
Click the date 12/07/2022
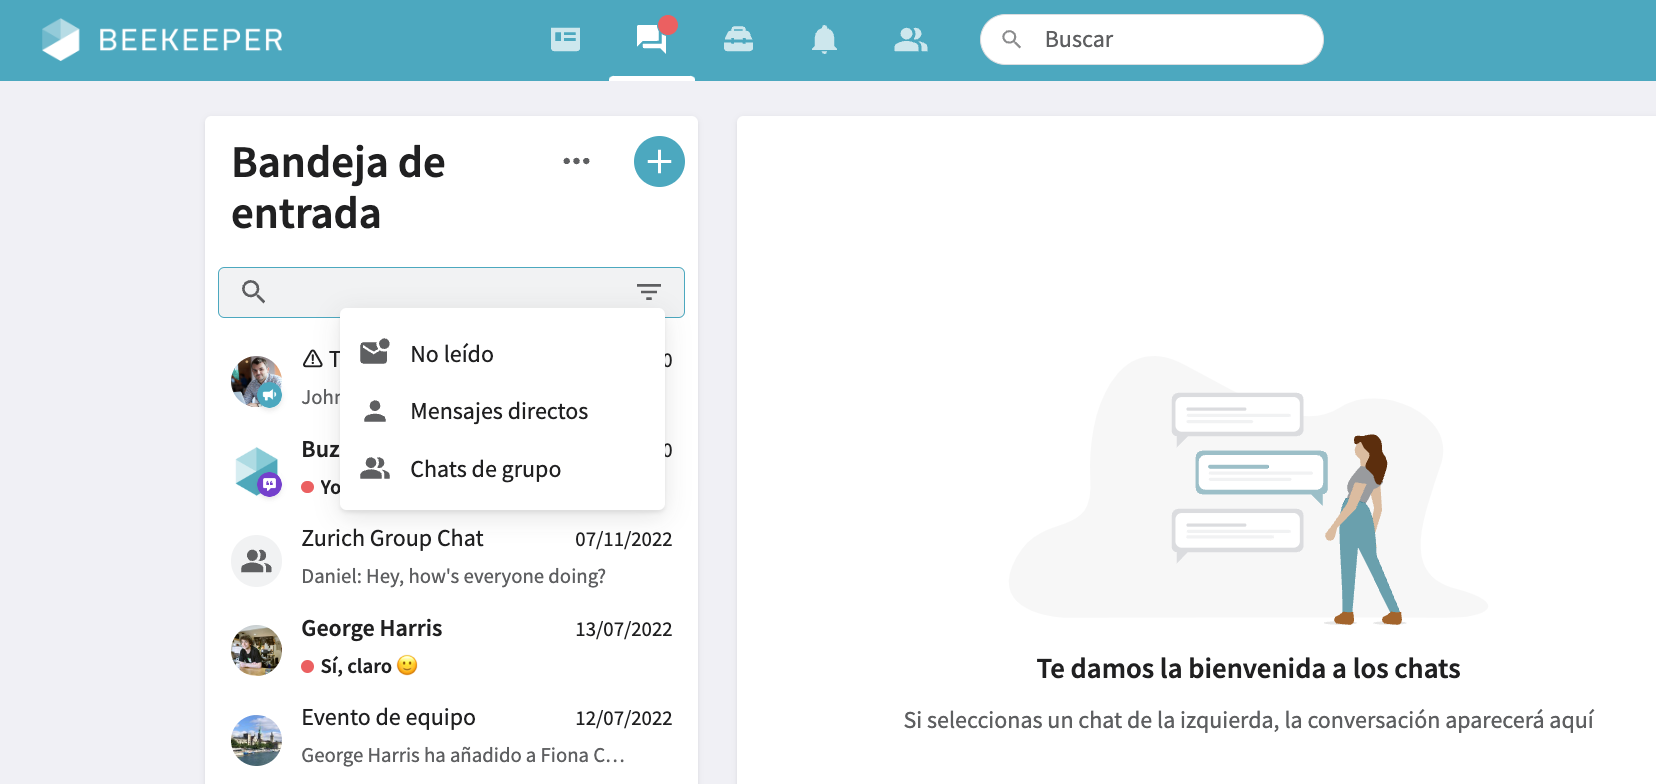click(623, 718)
